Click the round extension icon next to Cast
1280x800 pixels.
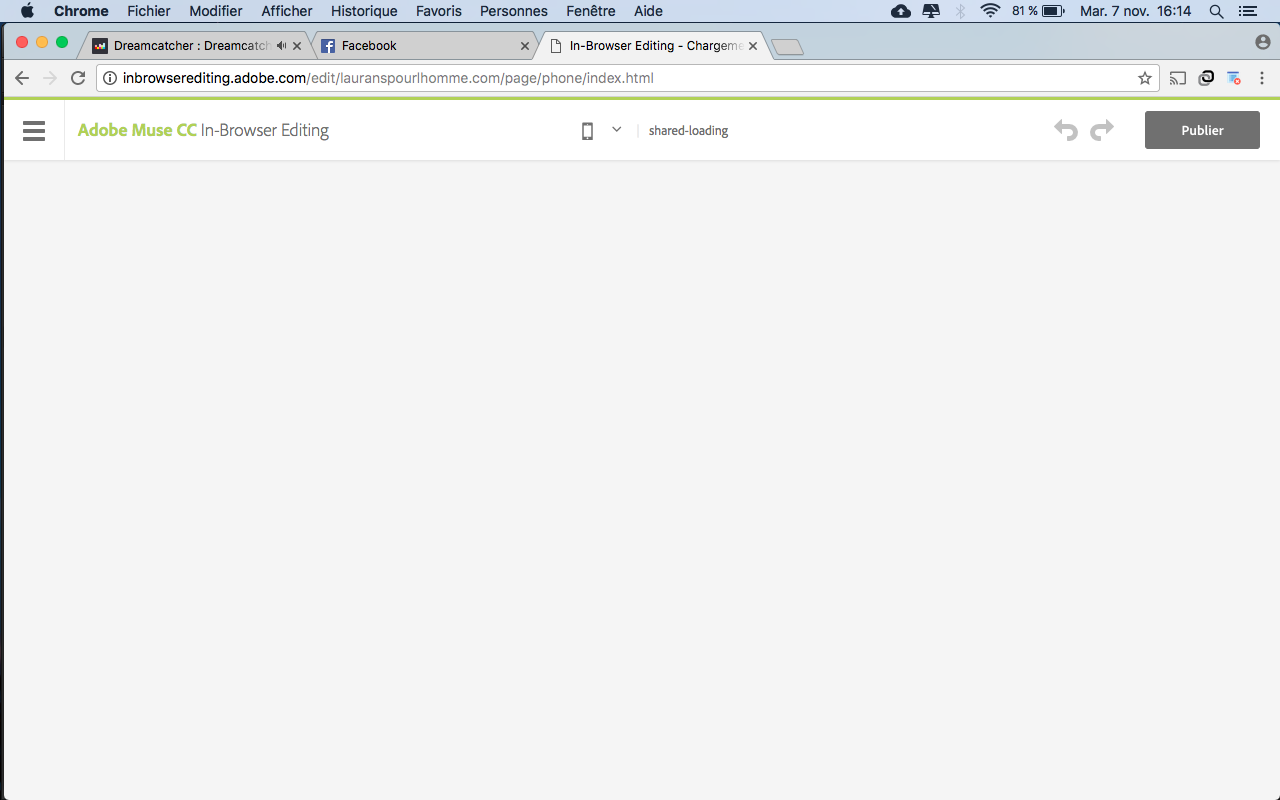point(1207,78)
